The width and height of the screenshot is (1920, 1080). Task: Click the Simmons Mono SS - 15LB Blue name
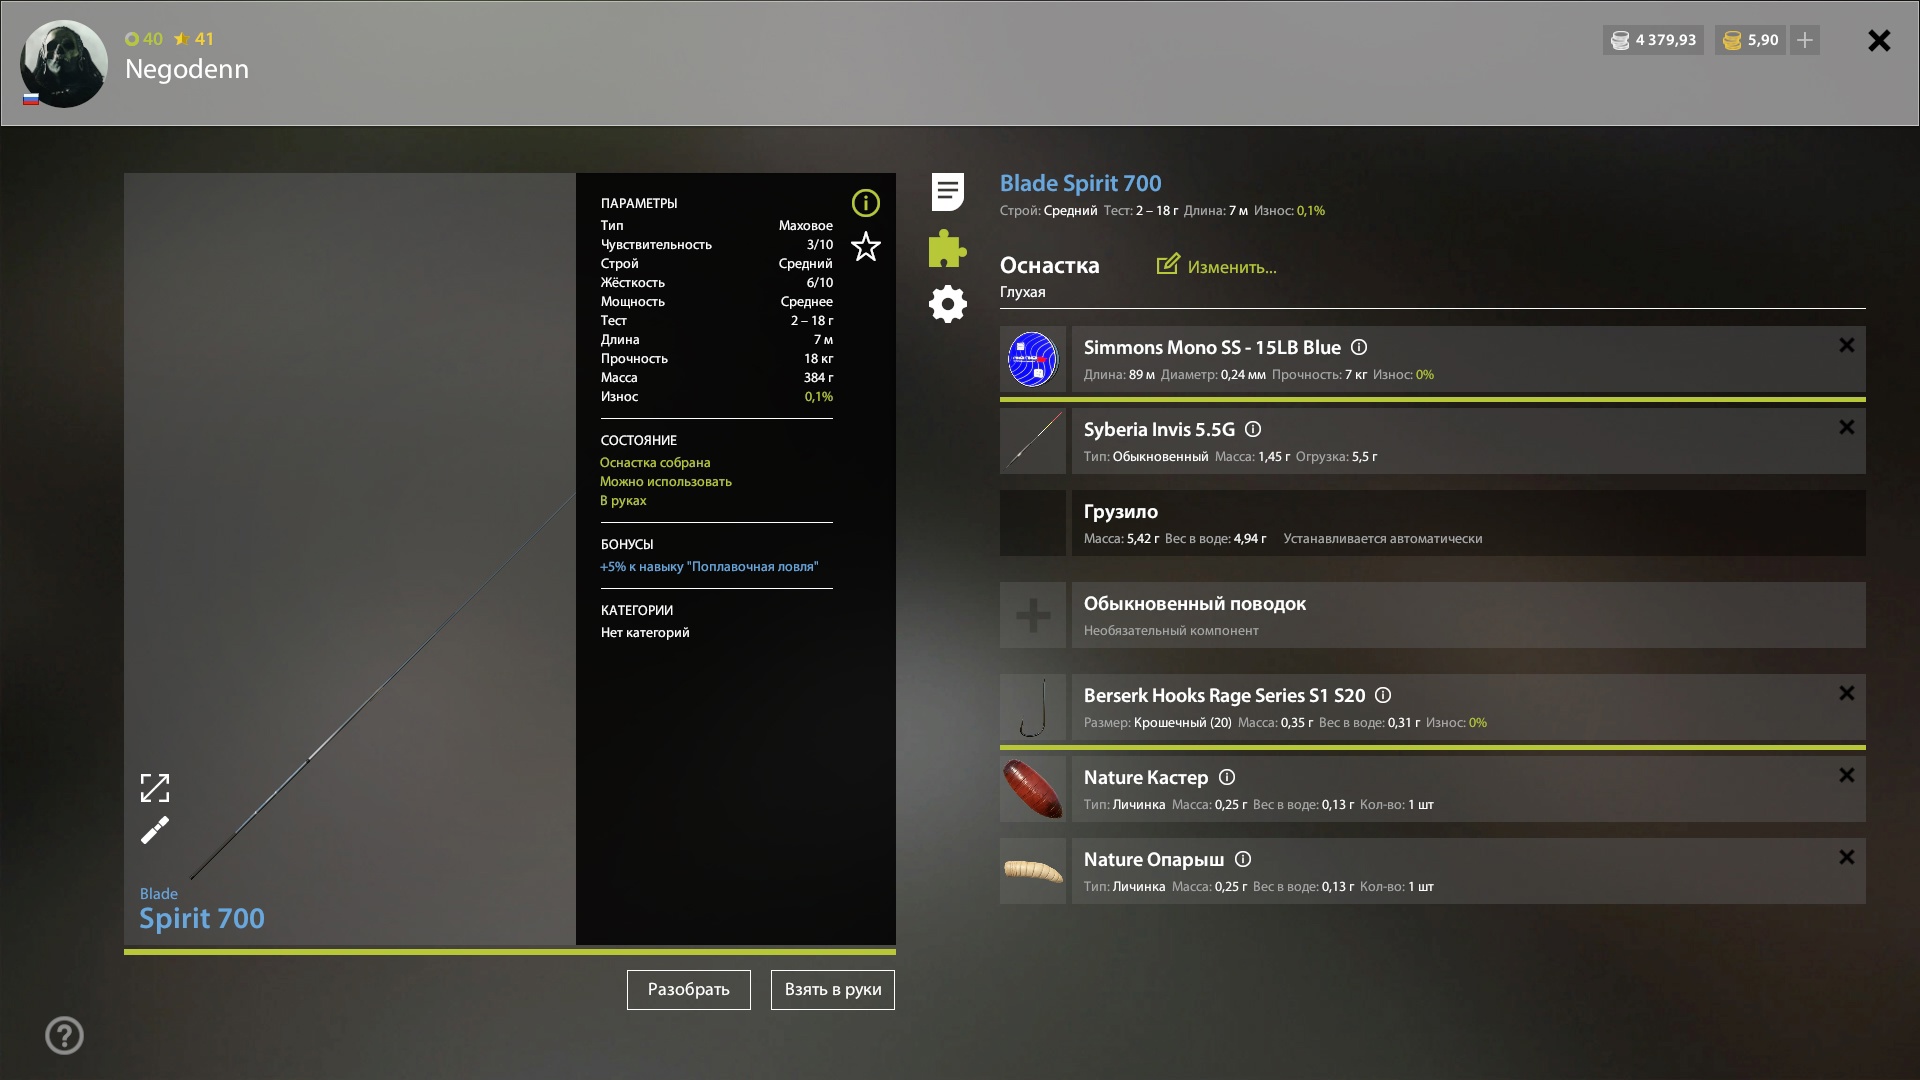click(x=1212, y=347)
